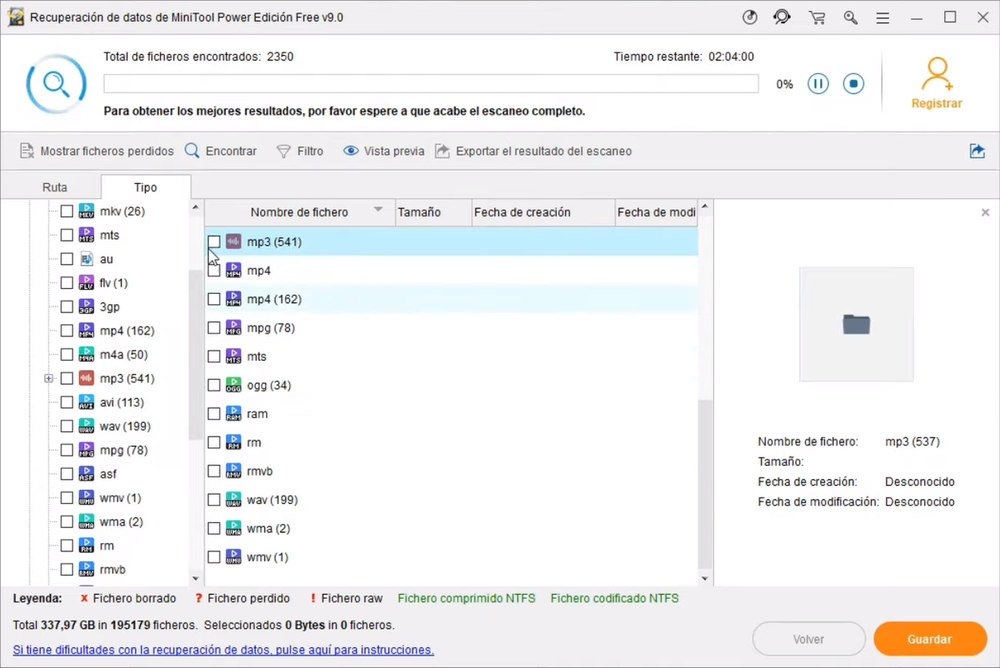Close the preview panel with X
The height and width of the screenshot is (668, 1000).
985,212
